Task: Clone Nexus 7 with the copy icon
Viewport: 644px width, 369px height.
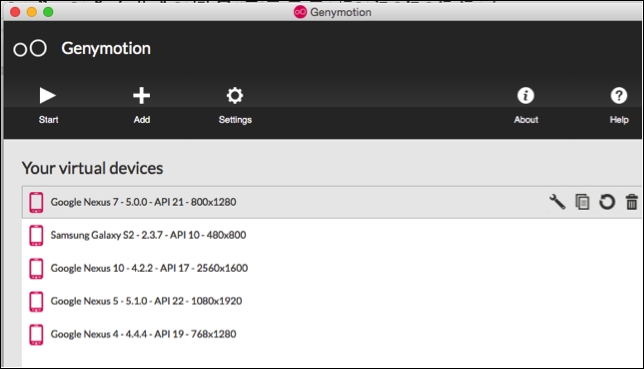Action: point(582,202)
